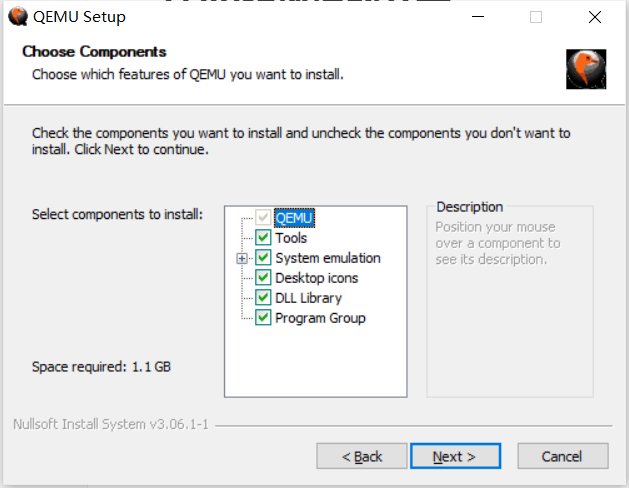Continue with the Next button
Viewport: 629px width, 488px height.
(x=455, y=456)
